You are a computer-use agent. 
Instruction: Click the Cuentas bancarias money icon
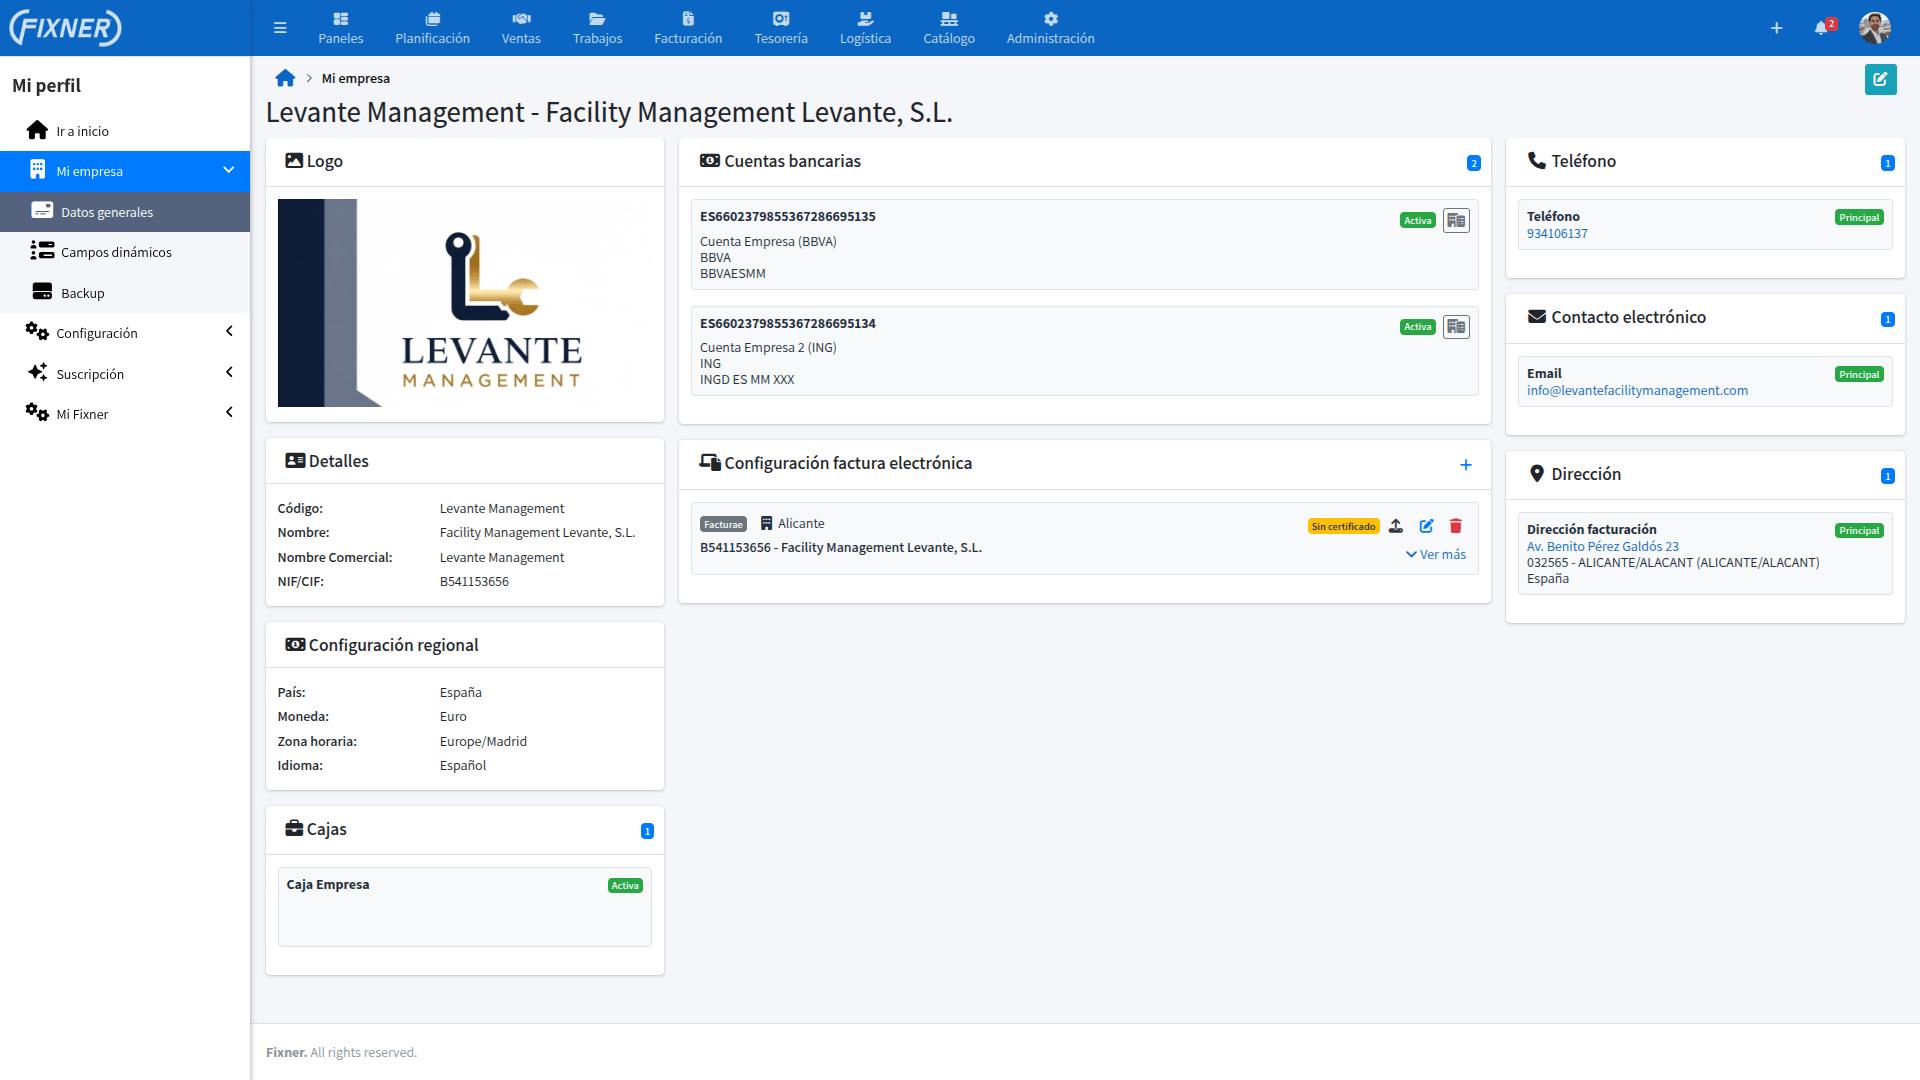coord(710,161)
